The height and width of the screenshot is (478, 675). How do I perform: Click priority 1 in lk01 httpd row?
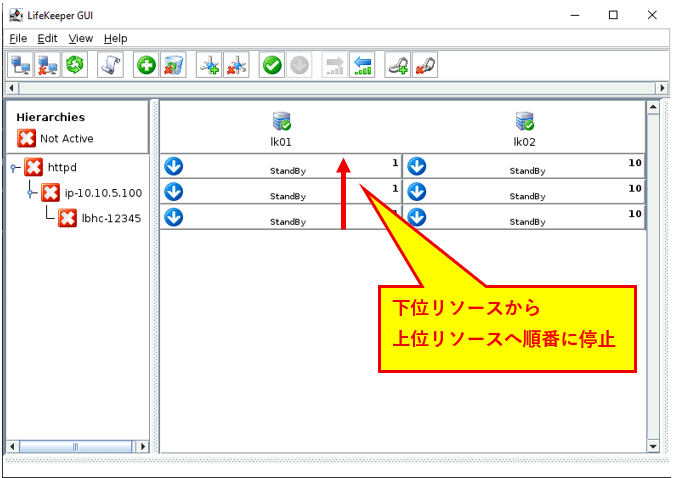point(395,162)
